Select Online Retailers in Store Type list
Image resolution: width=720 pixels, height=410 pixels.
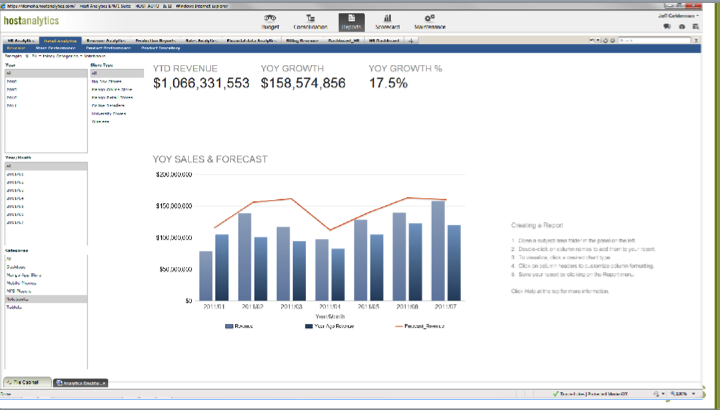coord(108,106)
